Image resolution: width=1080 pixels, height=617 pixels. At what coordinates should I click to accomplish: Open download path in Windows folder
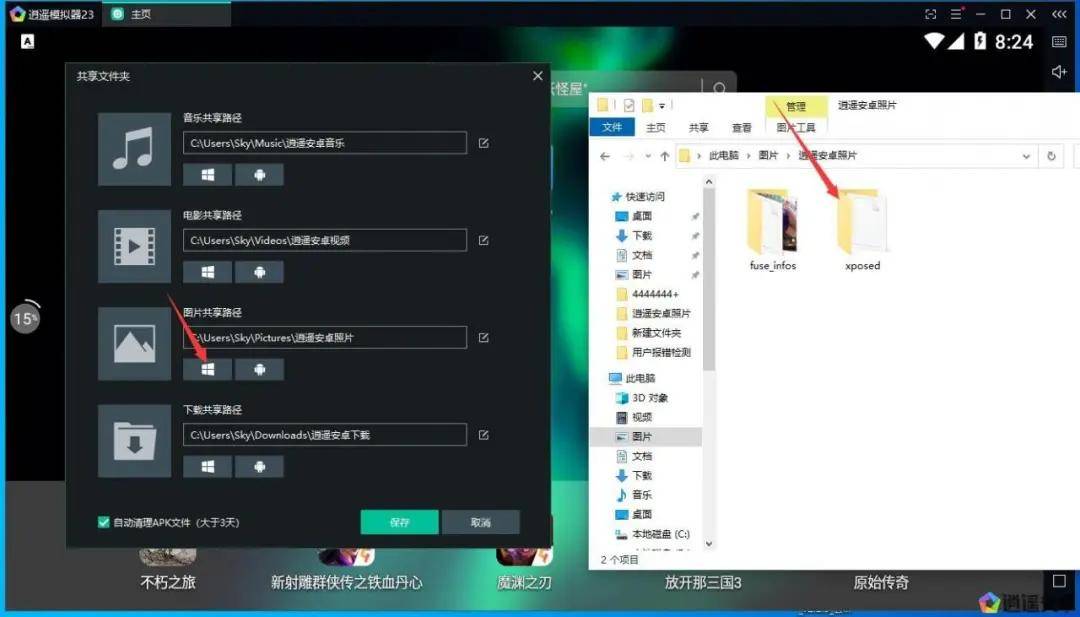click(x=207, y=466)
